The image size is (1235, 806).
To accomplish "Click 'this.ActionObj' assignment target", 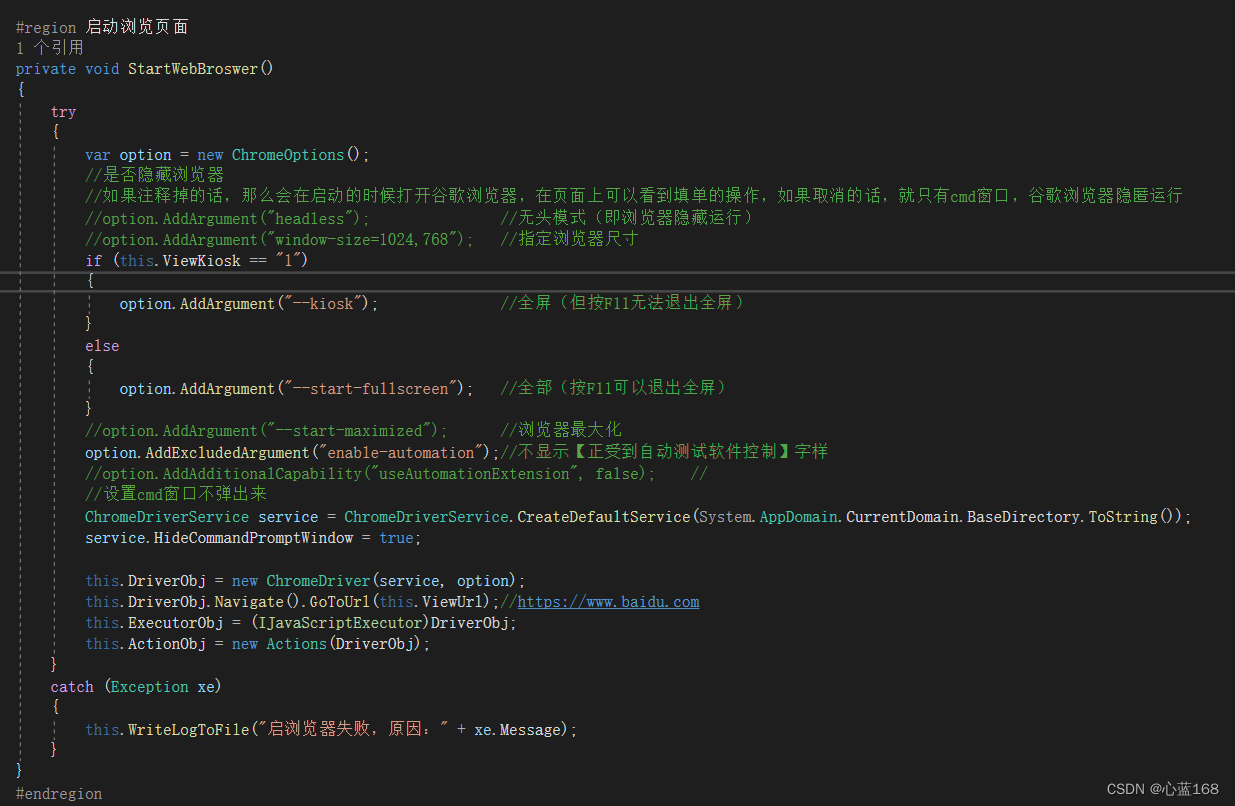I will (x=146, y=644).
